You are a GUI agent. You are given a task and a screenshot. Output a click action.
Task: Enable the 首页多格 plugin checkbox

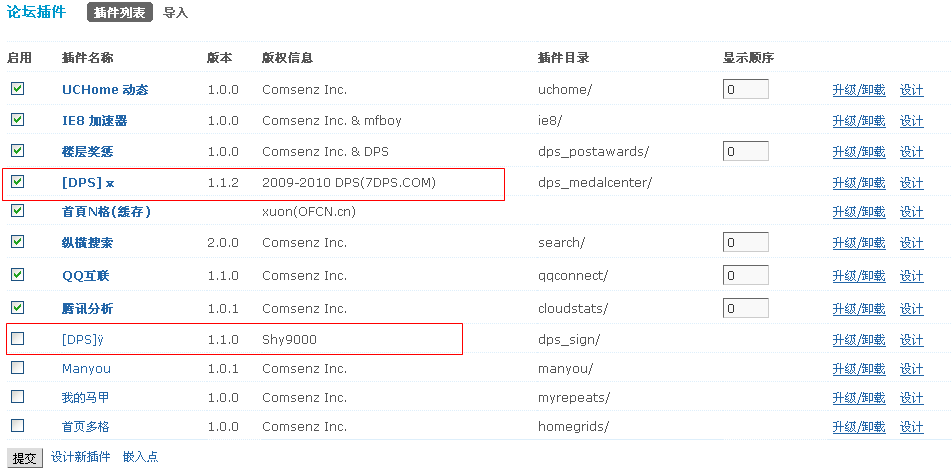click(18, 426)
